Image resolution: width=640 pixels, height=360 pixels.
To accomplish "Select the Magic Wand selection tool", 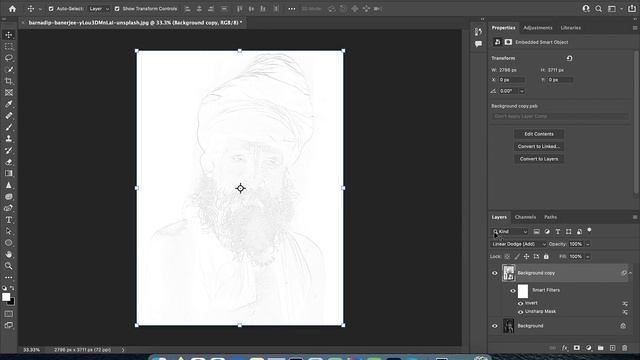I will click(9, 69).
